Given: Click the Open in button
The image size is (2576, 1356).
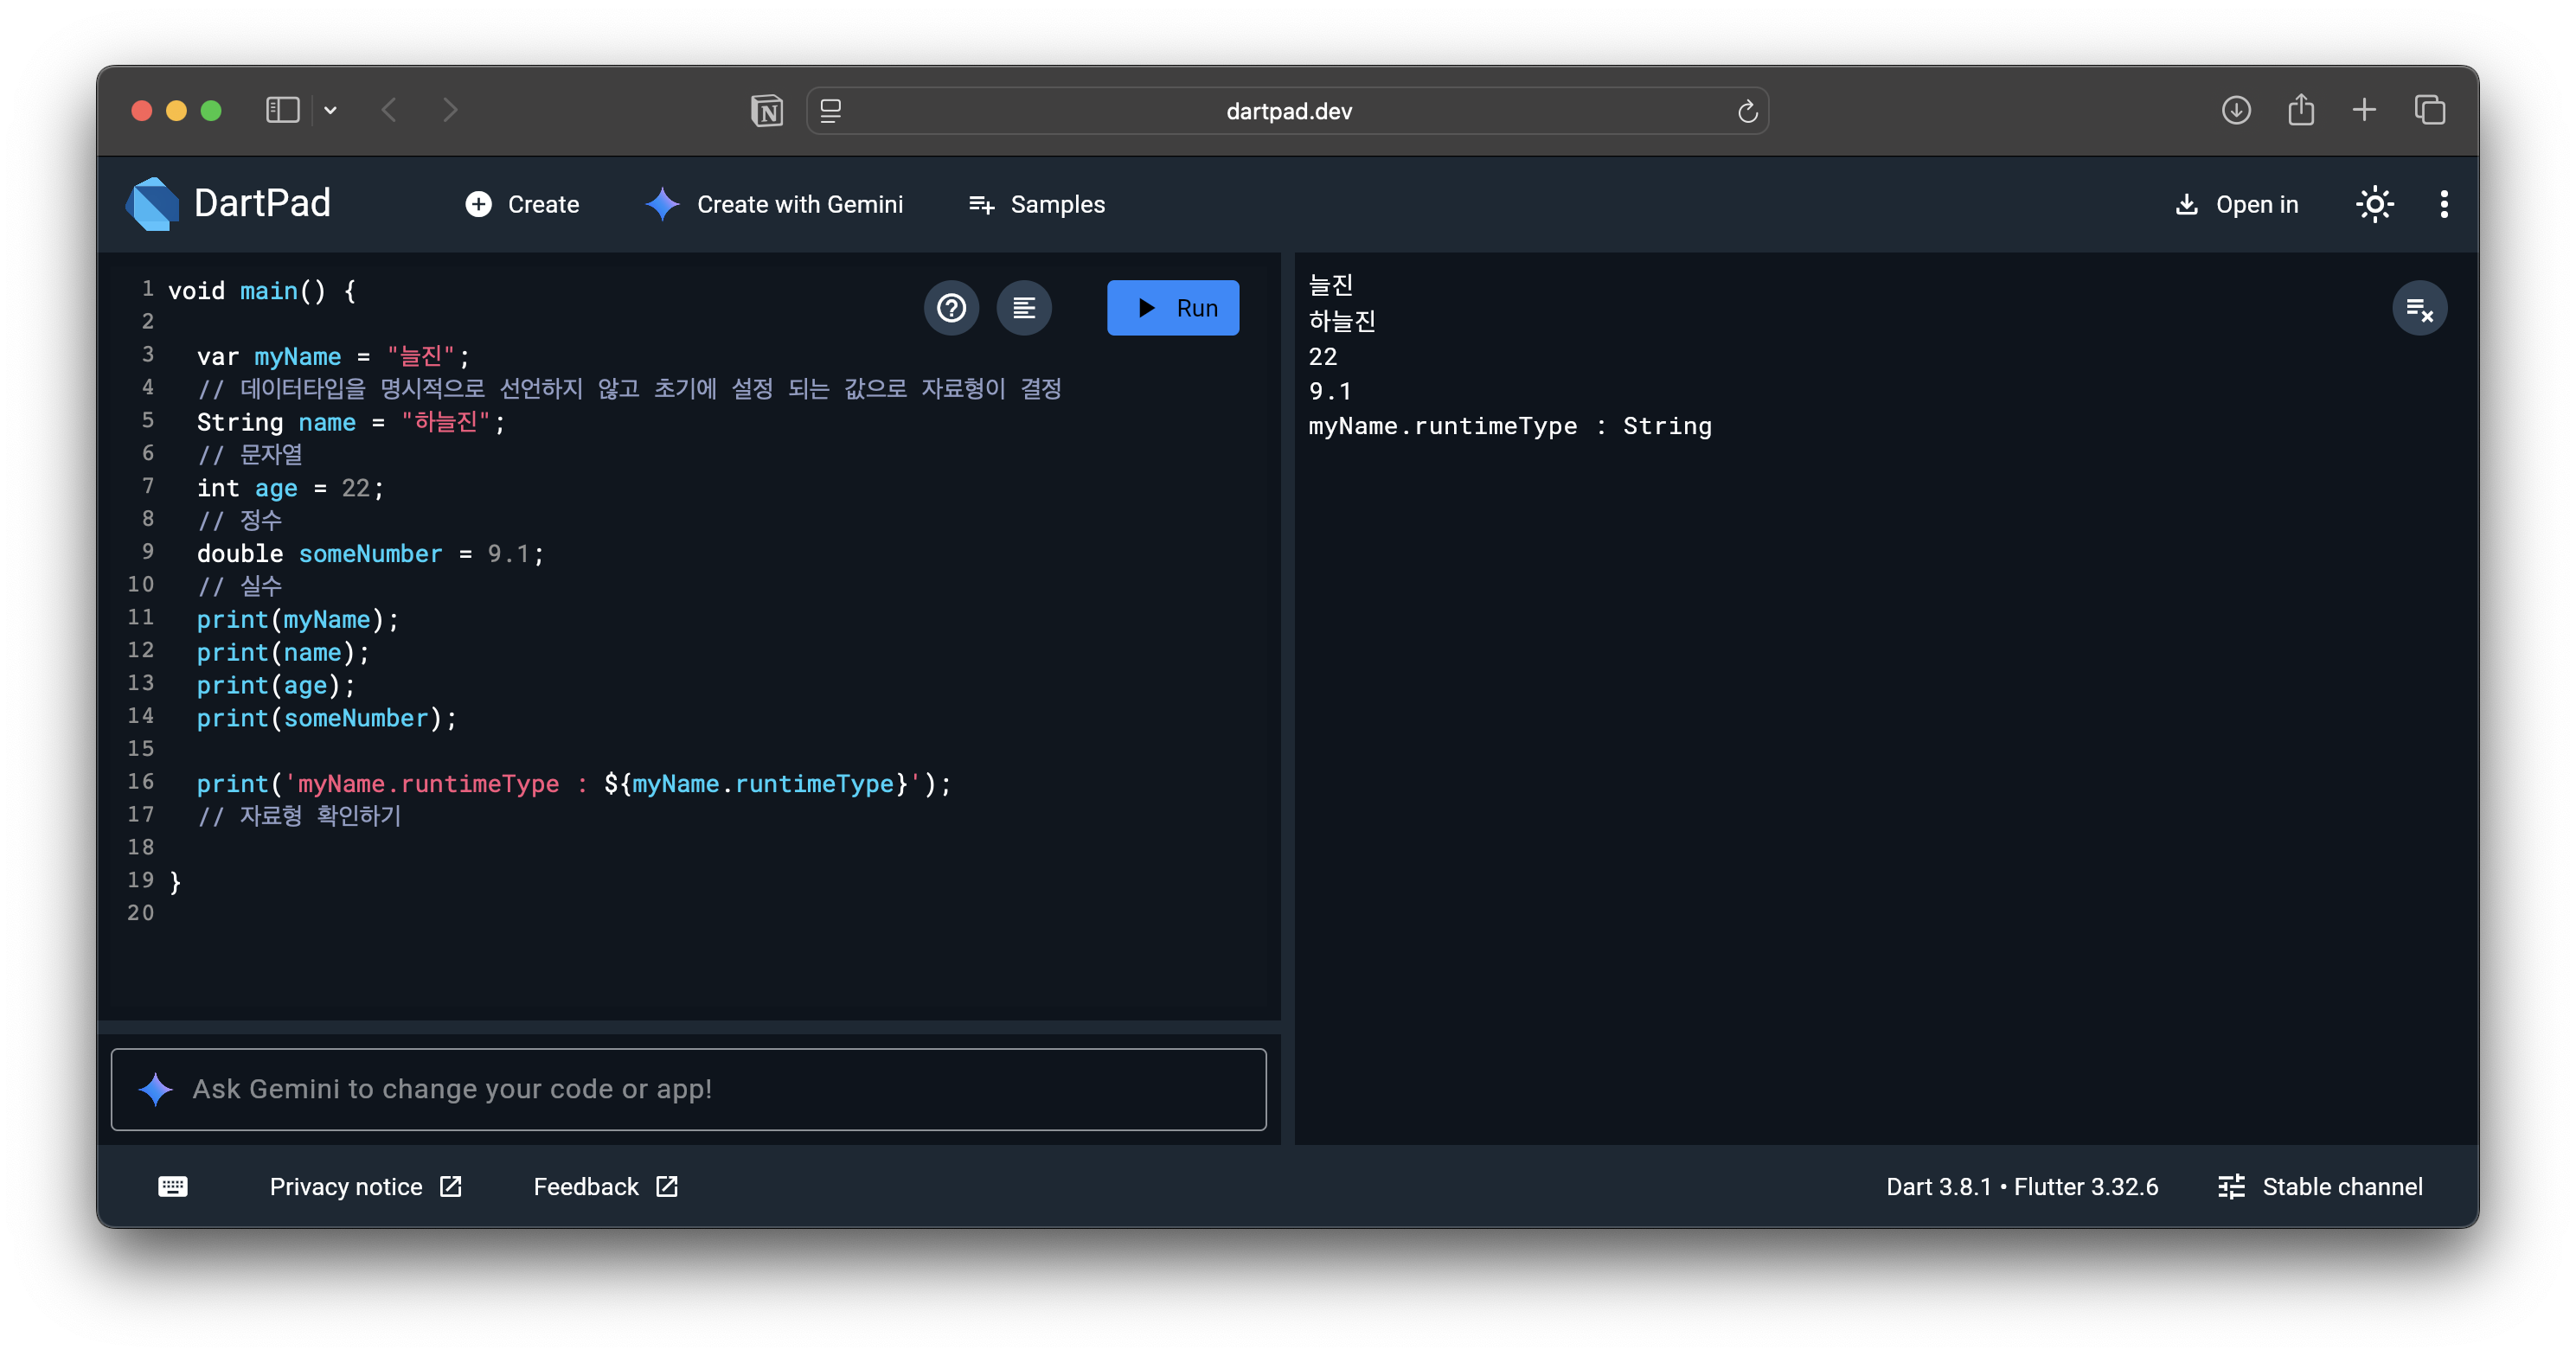Looking at the screenshot, I should coord(2236,204).
